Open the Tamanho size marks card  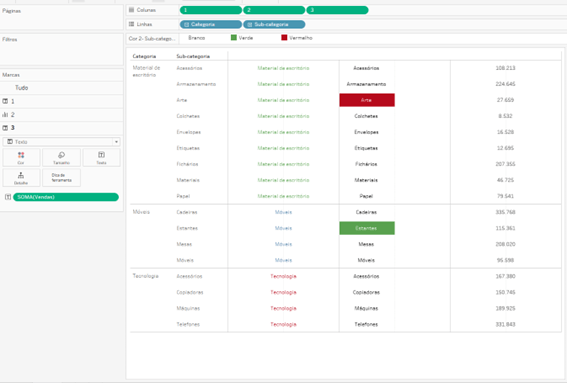(61, 158)
